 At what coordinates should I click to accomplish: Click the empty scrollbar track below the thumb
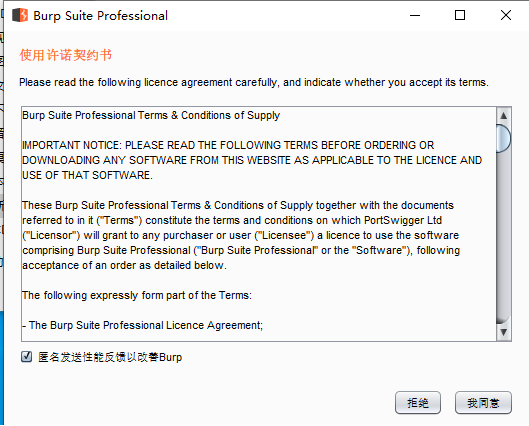click(504, 238)
